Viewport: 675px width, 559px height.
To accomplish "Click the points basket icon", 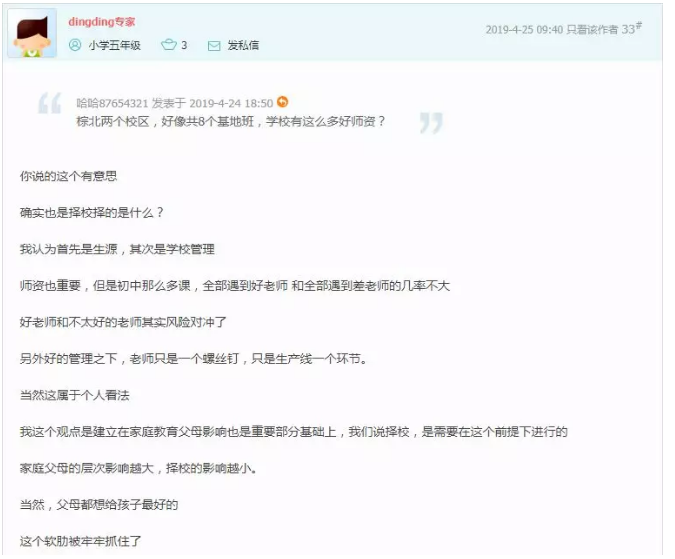I will [x=169, y=45].
